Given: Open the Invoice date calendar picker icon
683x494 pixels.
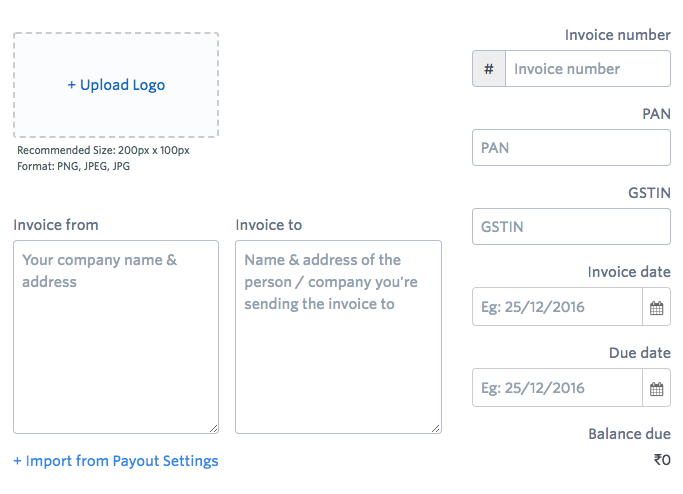Looking at the screenshot, I should coord(656,308).
